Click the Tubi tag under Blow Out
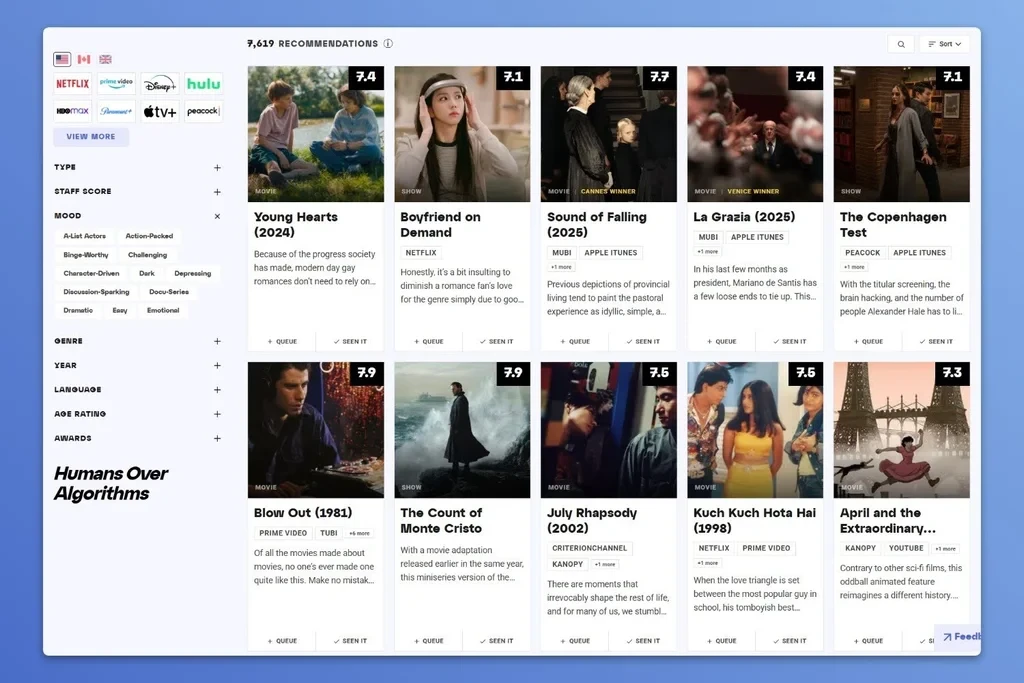1024x683 pixels. point(328,533)
